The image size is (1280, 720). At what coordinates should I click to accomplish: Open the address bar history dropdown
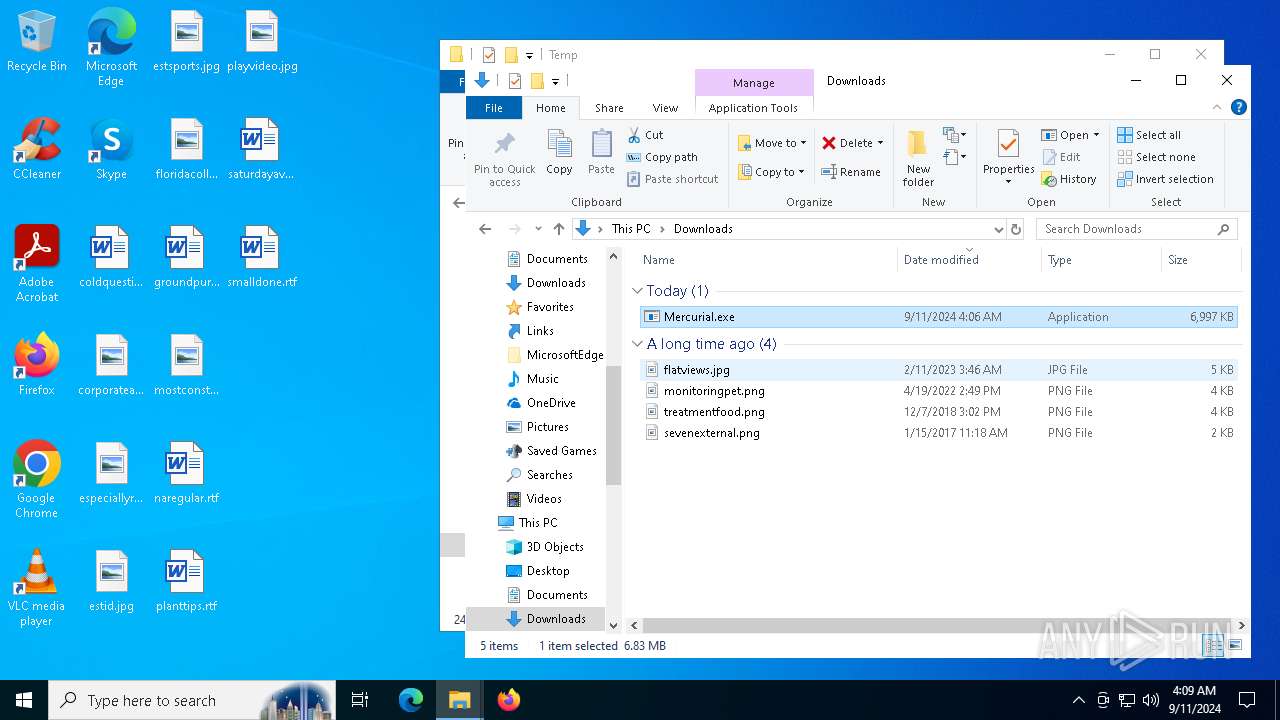click(x=998, y=229)
